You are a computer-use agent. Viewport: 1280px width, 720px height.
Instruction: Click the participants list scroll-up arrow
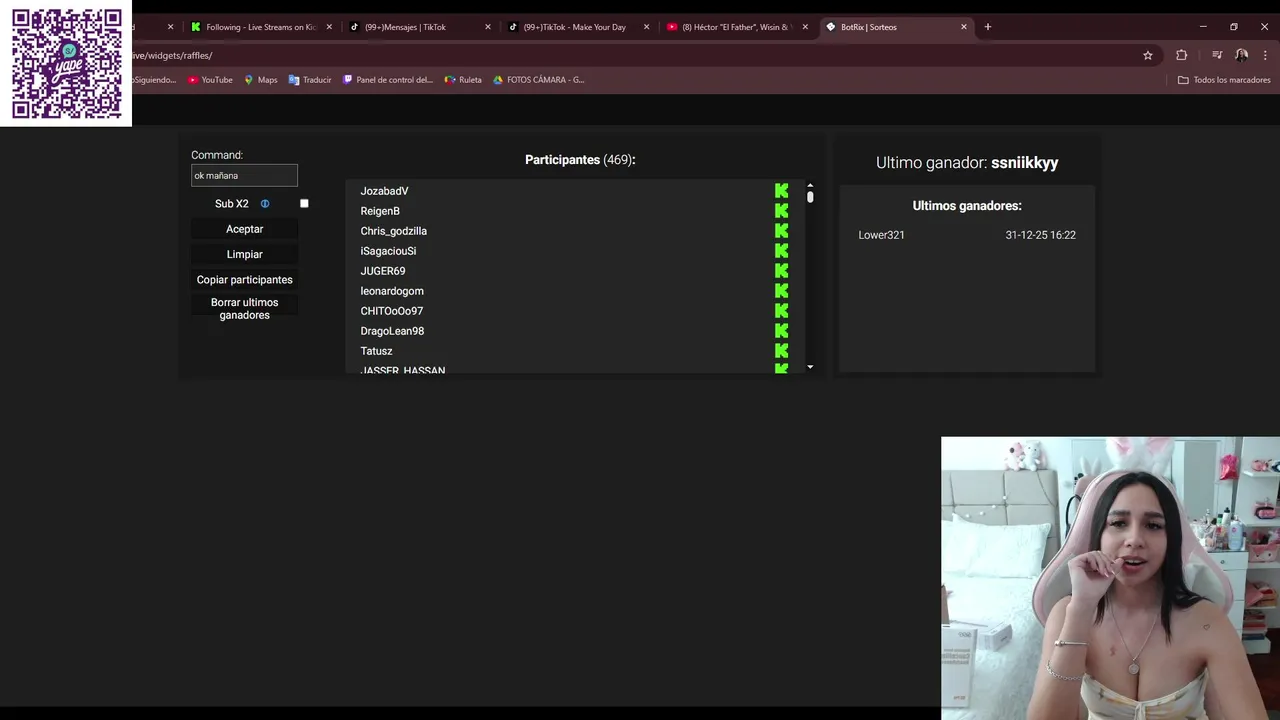coord(810,185)
